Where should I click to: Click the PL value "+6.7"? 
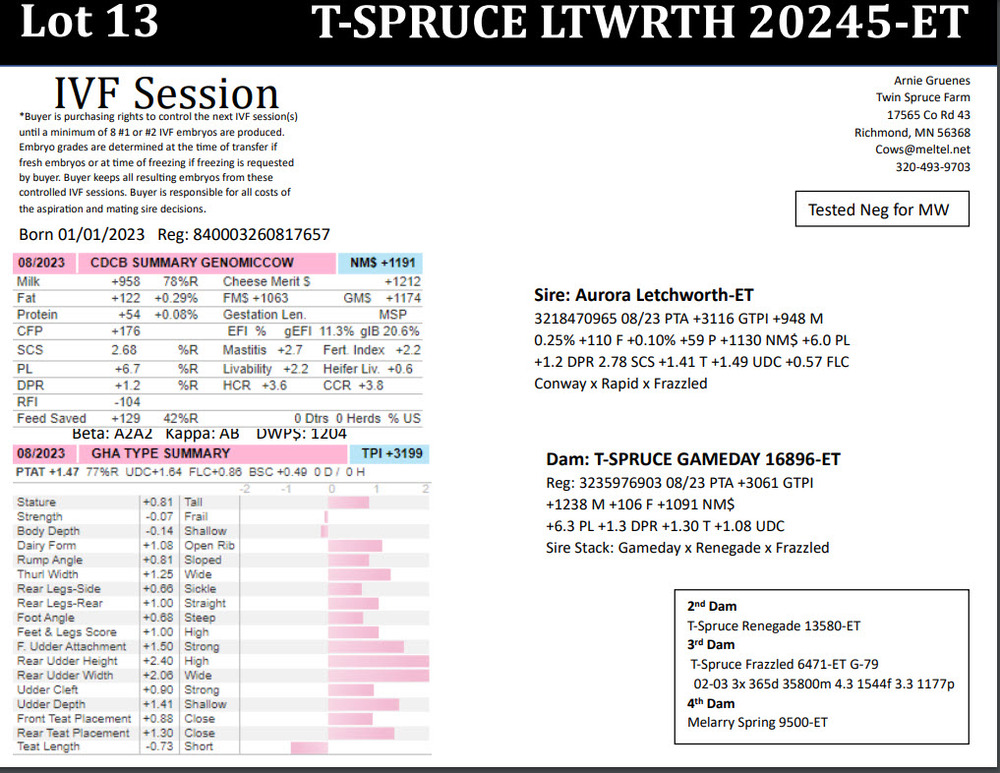127,369
